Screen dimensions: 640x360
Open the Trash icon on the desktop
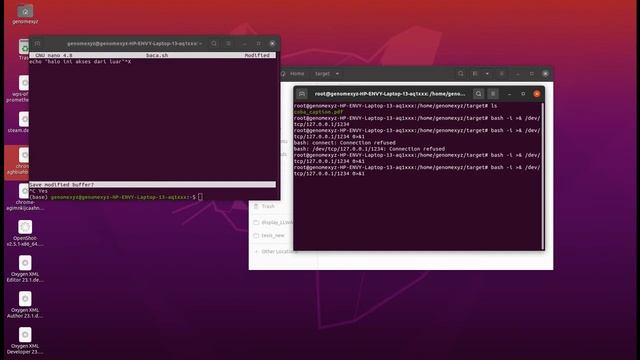(x=24, y=49)
